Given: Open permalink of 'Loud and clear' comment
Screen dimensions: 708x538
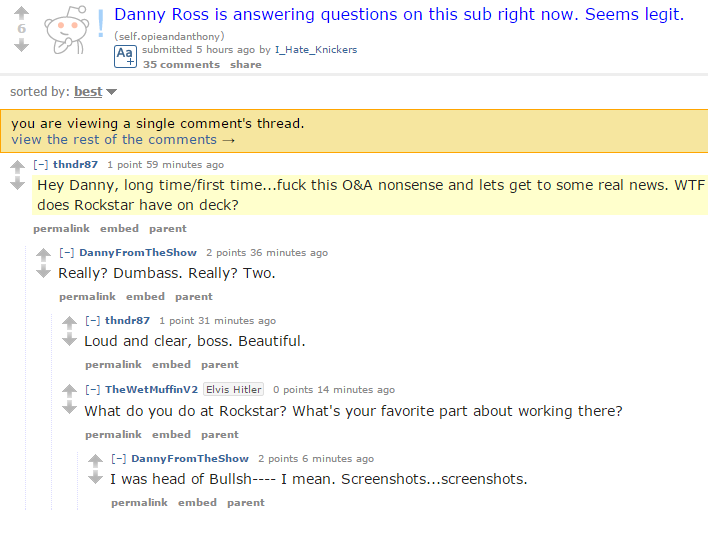Looking at the screenshot, I should pos(113,365).
